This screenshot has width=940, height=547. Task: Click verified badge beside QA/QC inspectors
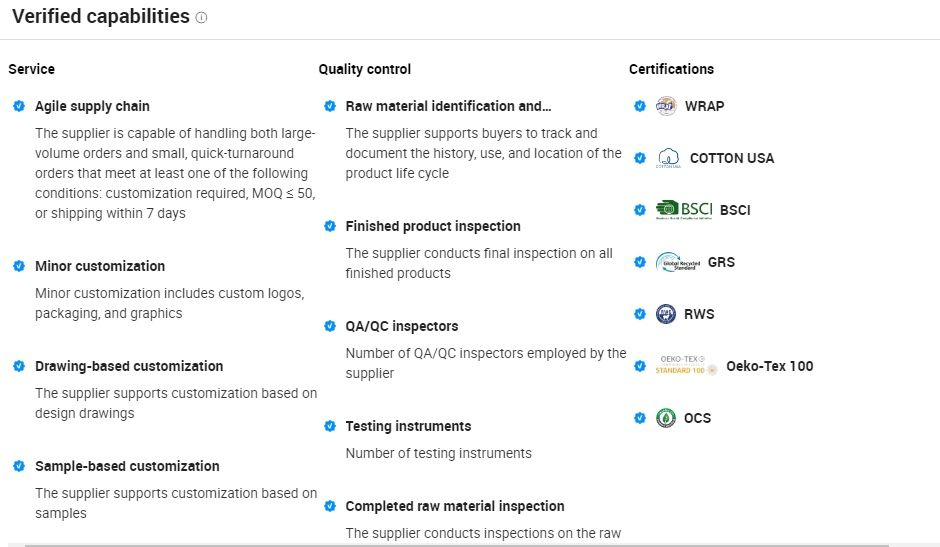click(330, 326)
